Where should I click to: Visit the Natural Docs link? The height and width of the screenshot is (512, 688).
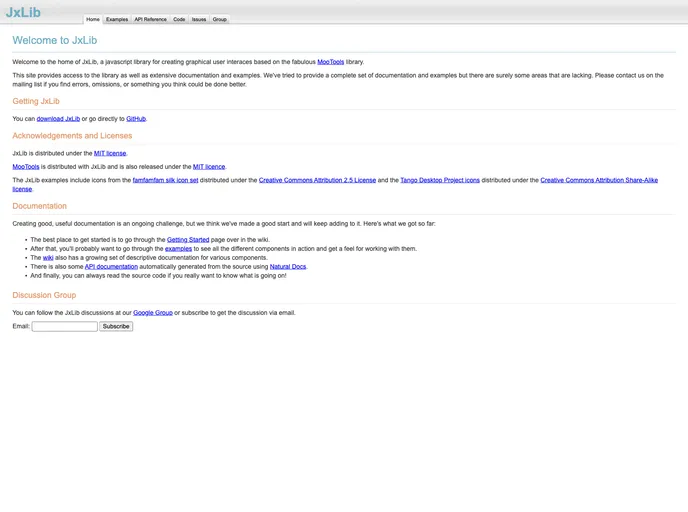[288, 267]
